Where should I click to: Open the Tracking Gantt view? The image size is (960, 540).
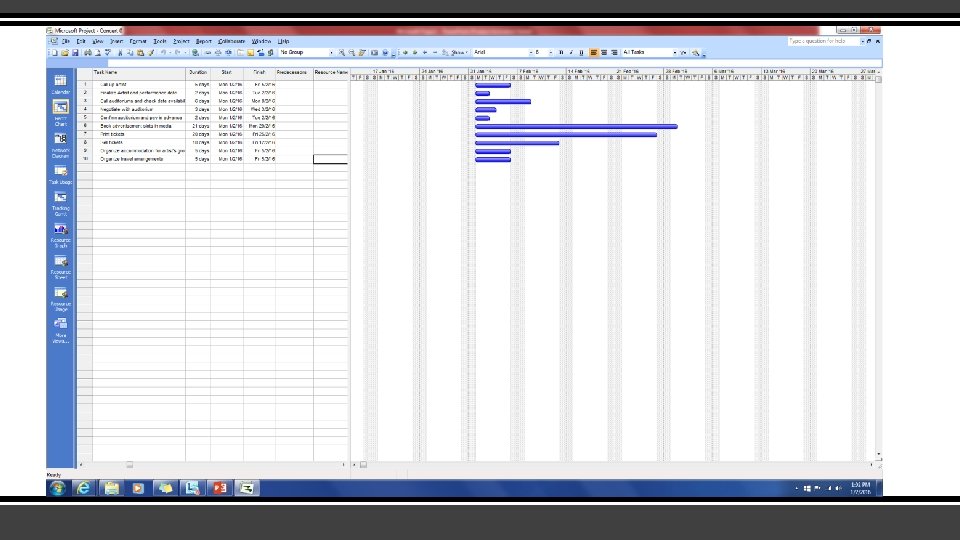60,203
